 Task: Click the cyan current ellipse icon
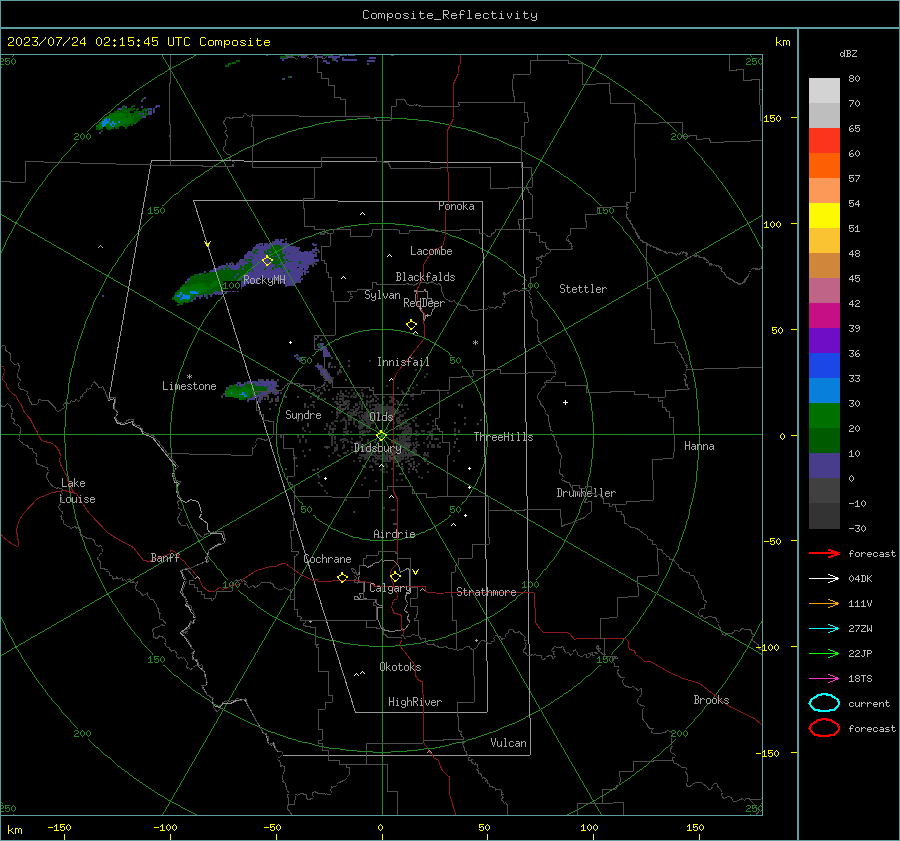point(824,703)
